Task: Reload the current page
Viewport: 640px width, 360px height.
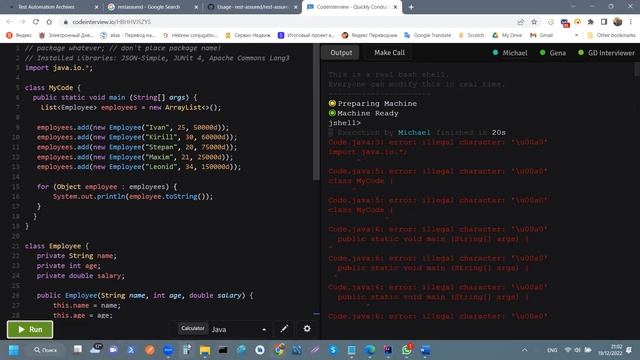Action: click(36, 22)
